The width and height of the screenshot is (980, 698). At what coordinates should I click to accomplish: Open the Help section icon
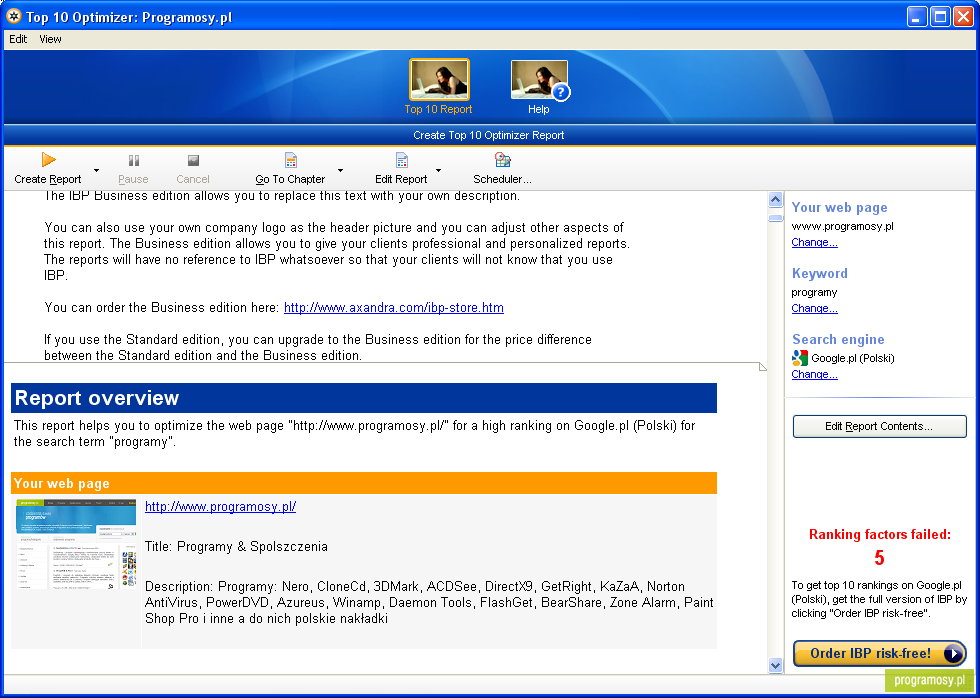539,79
